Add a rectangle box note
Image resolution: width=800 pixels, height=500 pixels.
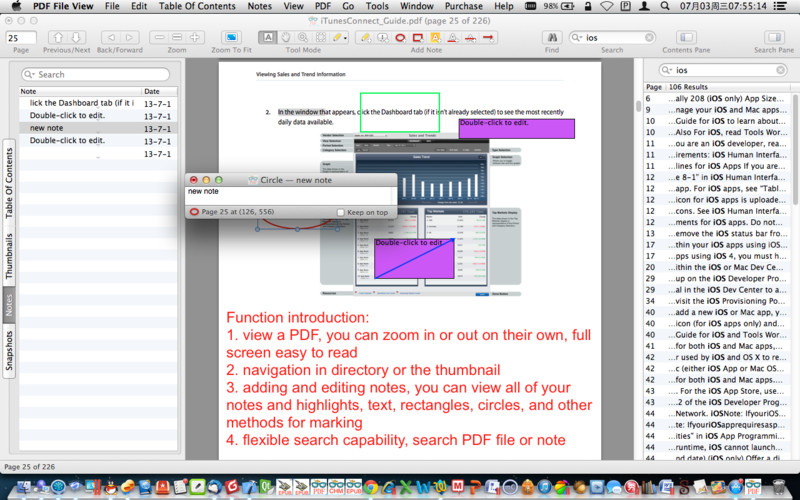(x=418, y=37)
